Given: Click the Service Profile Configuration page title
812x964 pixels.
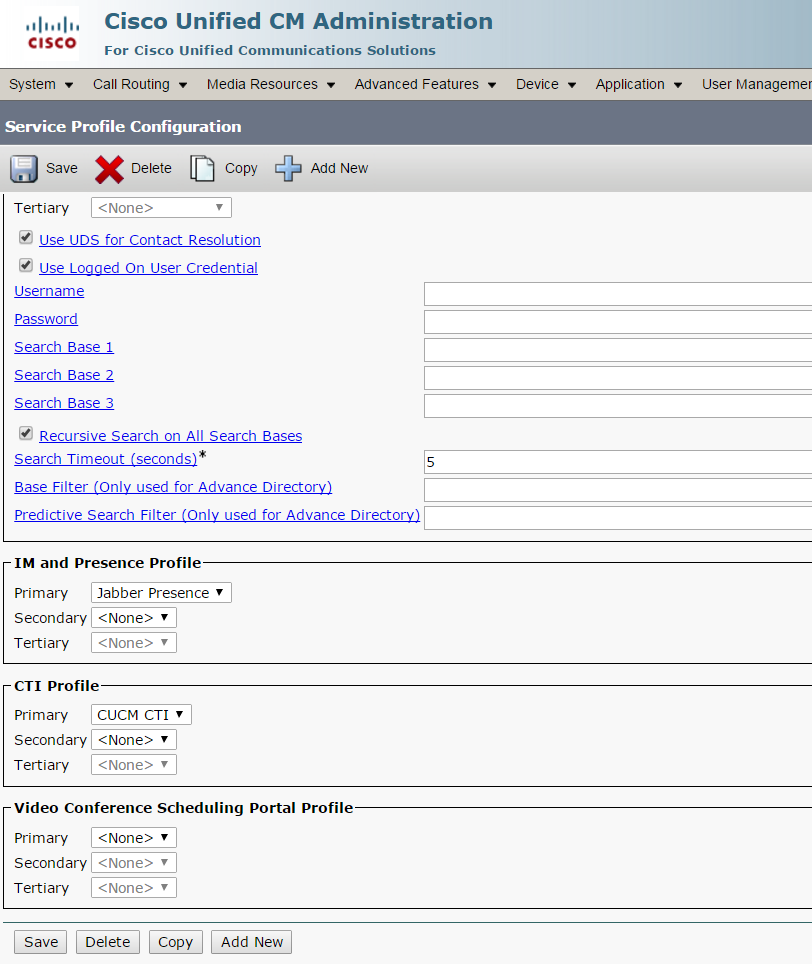Looking at the screenshot, I should coord(123,127).
